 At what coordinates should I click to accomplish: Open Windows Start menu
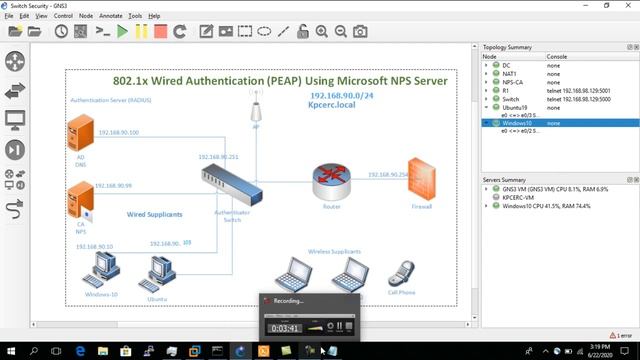[11, 351]
